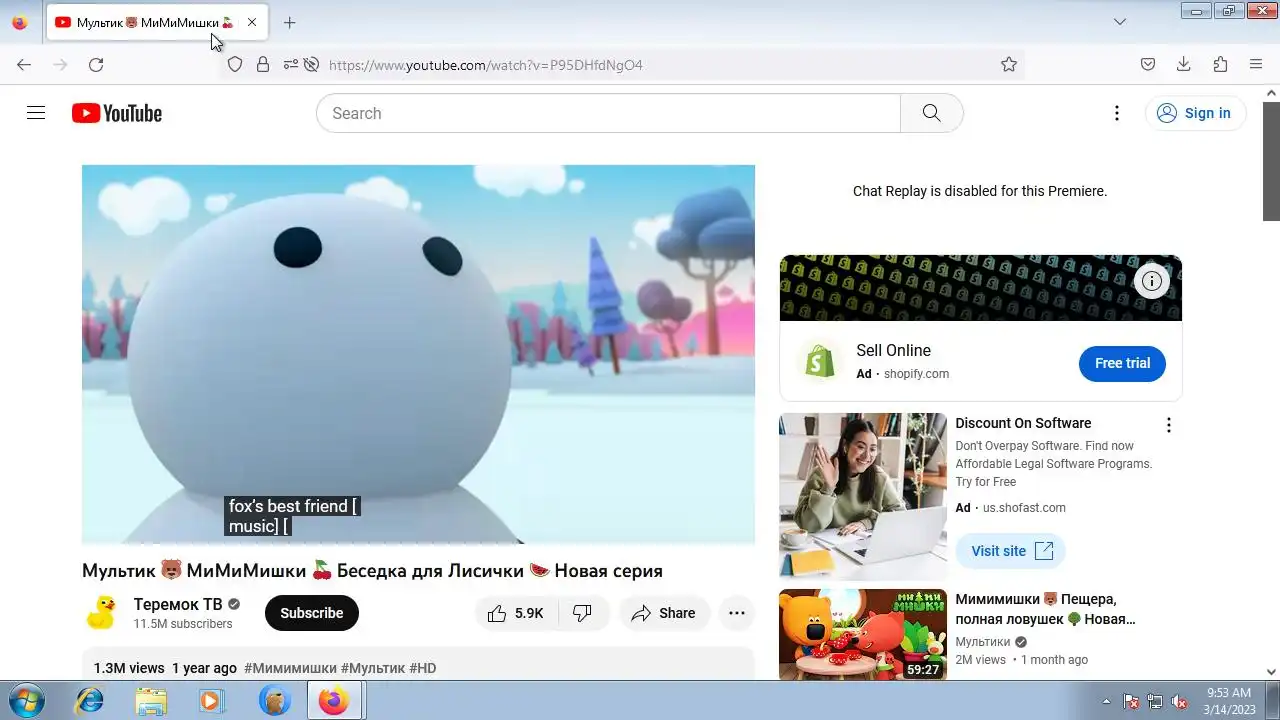This screenshot has height=720, width=1280.
Task: Open Теремок ТВ channel avatar
Action: pyautogui.click(x=102, y=613)
